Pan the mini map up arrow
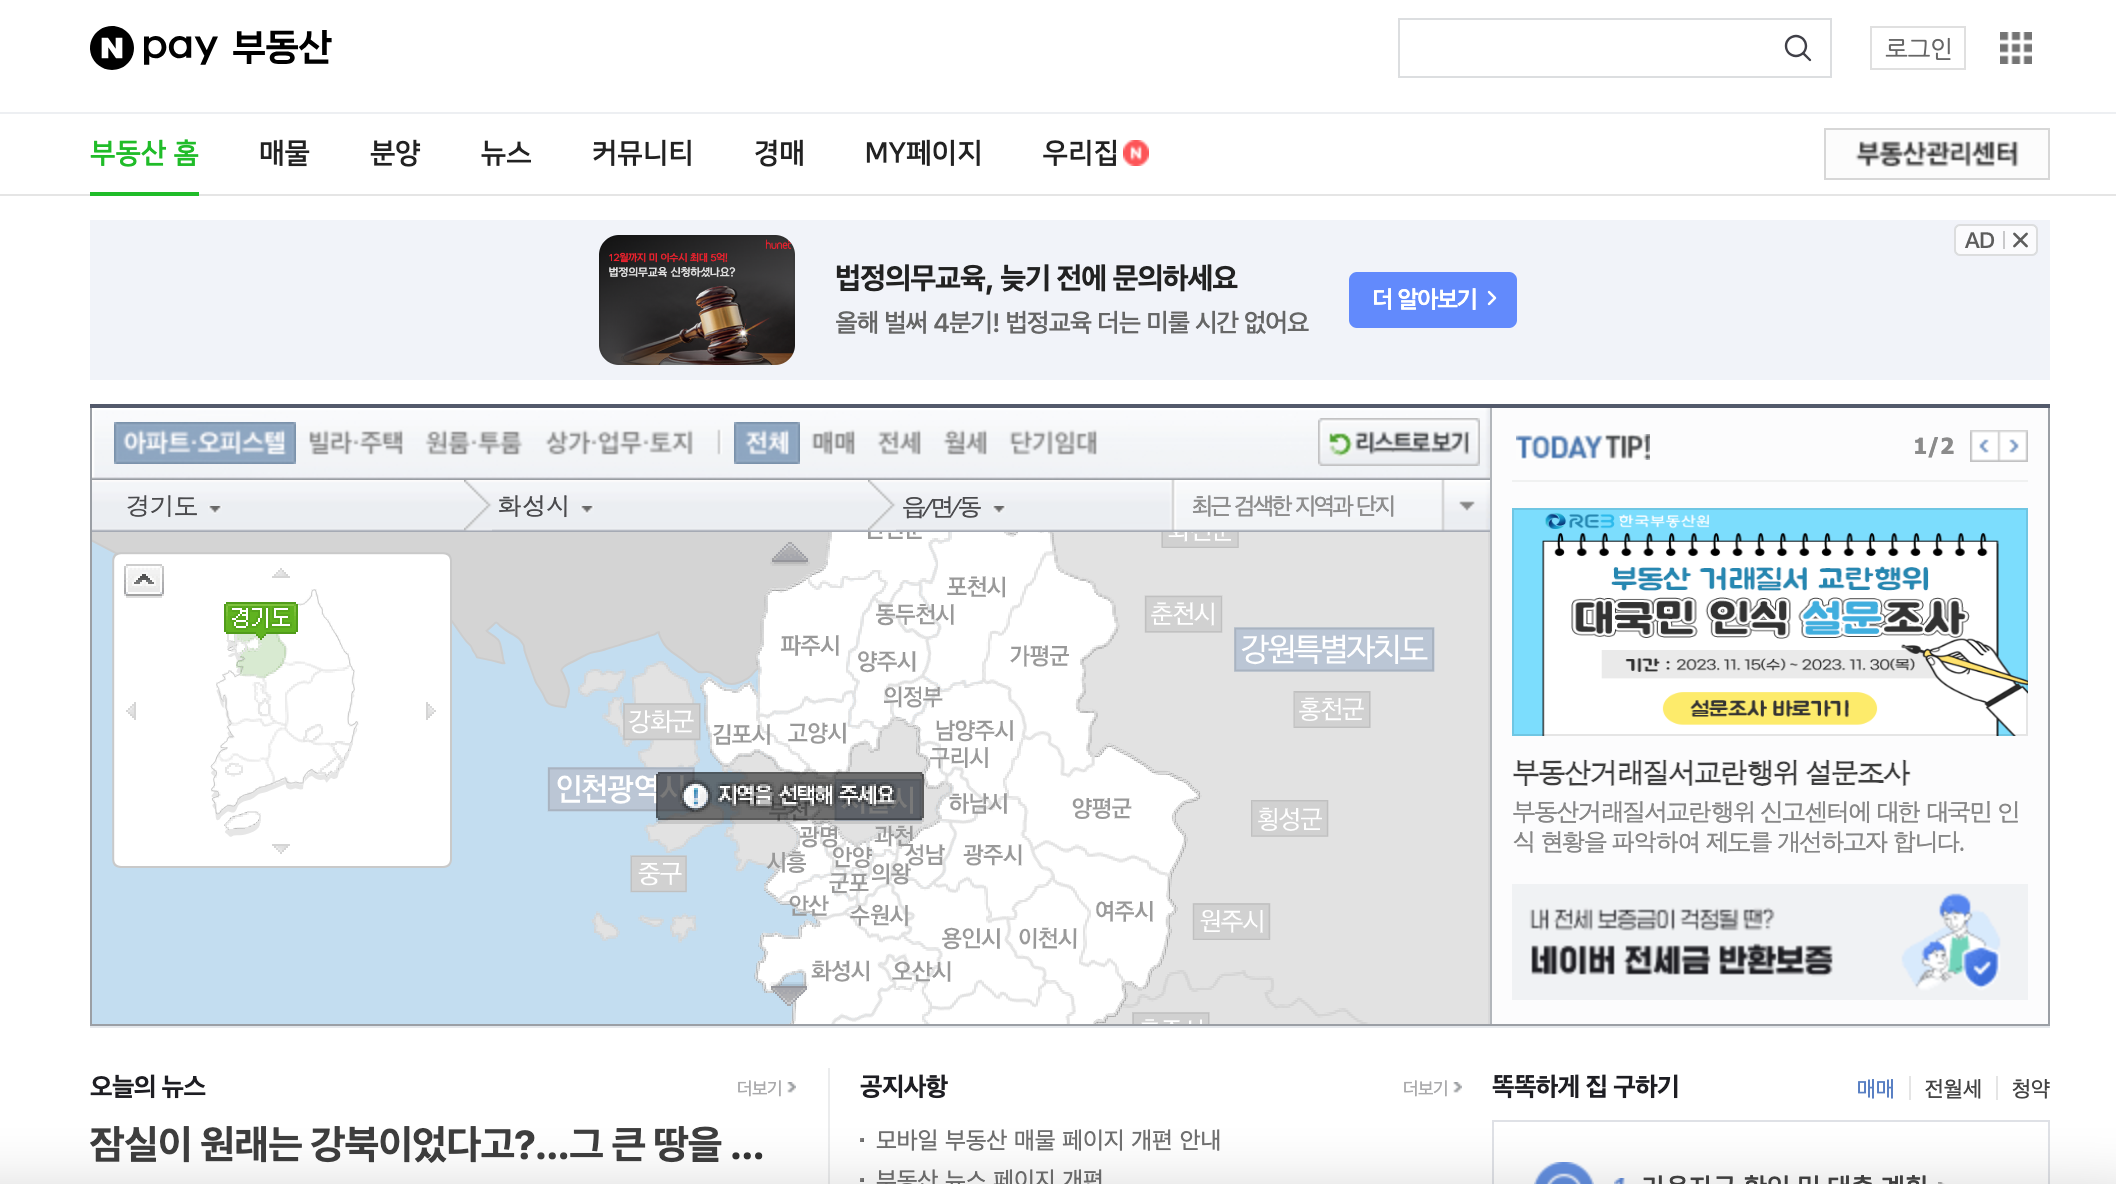The height and width of the screenshot is (1184, 2116). click(x=281, y=573)
